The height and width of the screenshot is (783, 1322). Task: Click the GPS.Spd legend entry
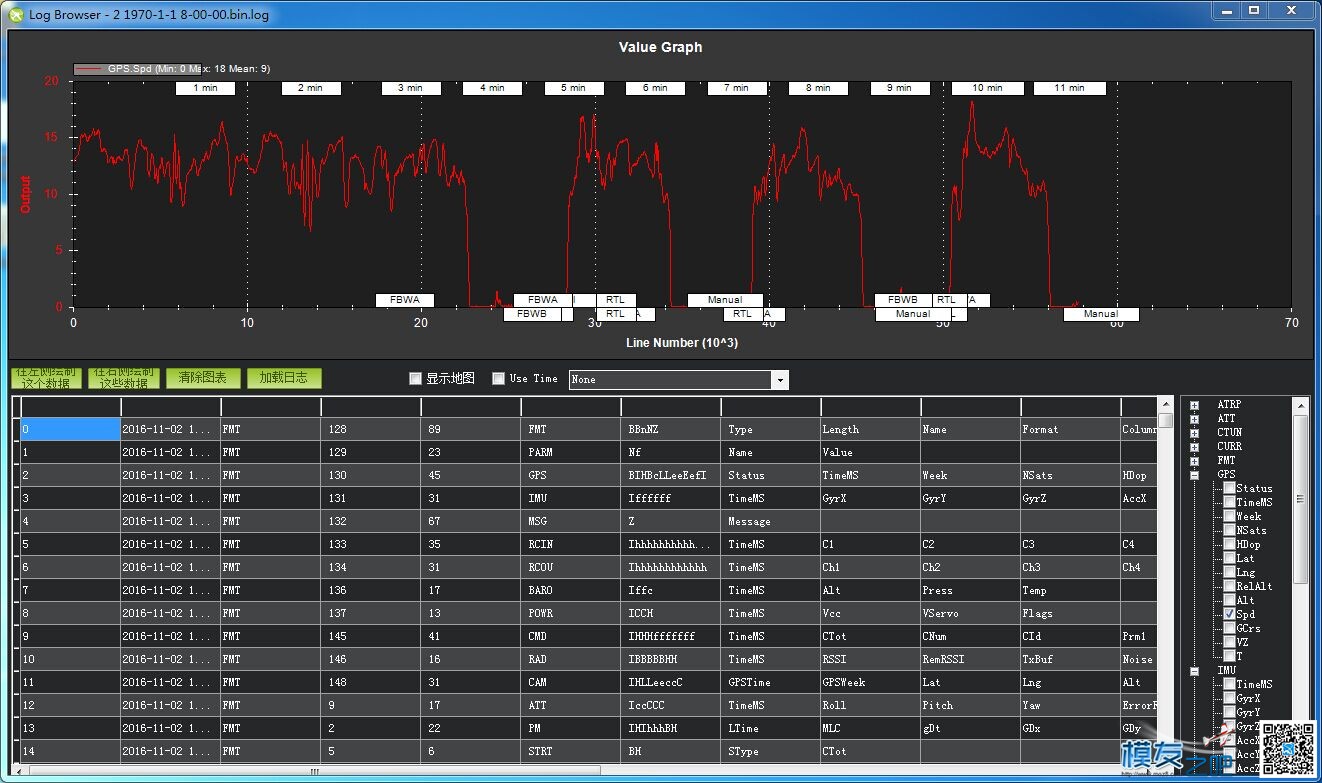(172, 69)
